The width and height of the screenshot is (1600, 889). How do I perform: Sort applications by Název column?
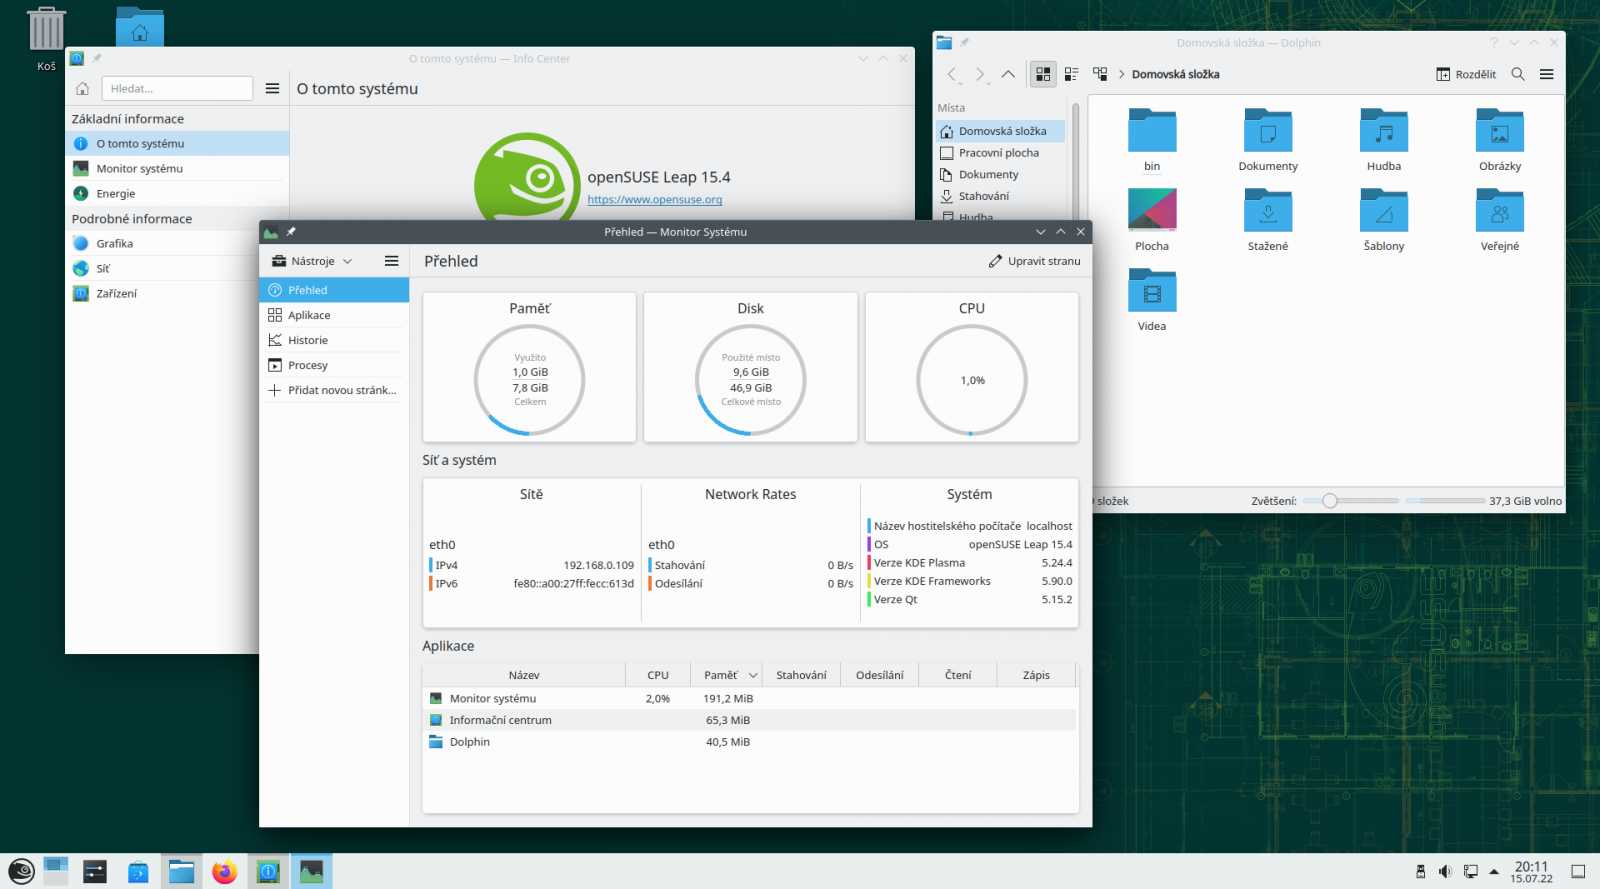[x=524, y=675]
